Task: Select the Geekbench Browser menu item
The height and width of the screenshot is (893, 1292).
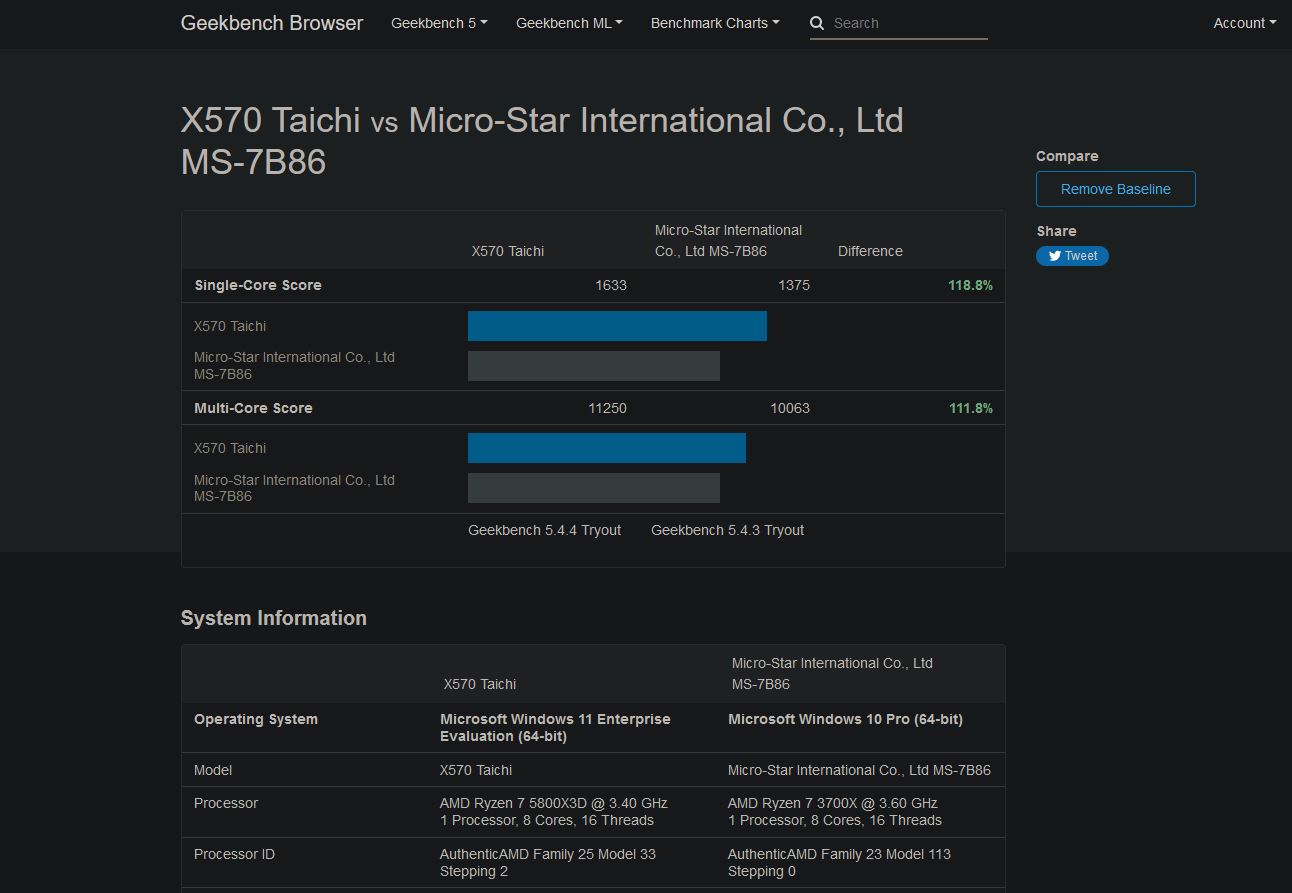Action: [271, 22]
